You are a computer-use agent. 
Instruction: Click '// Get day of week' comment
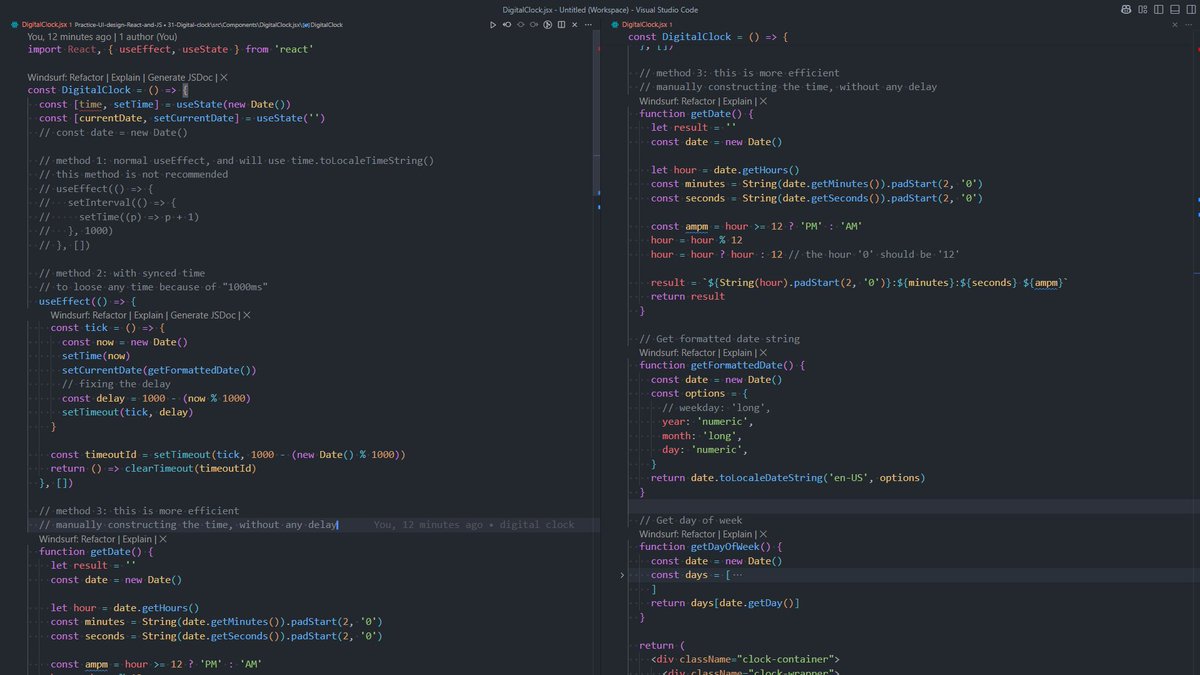coord(691,520)
